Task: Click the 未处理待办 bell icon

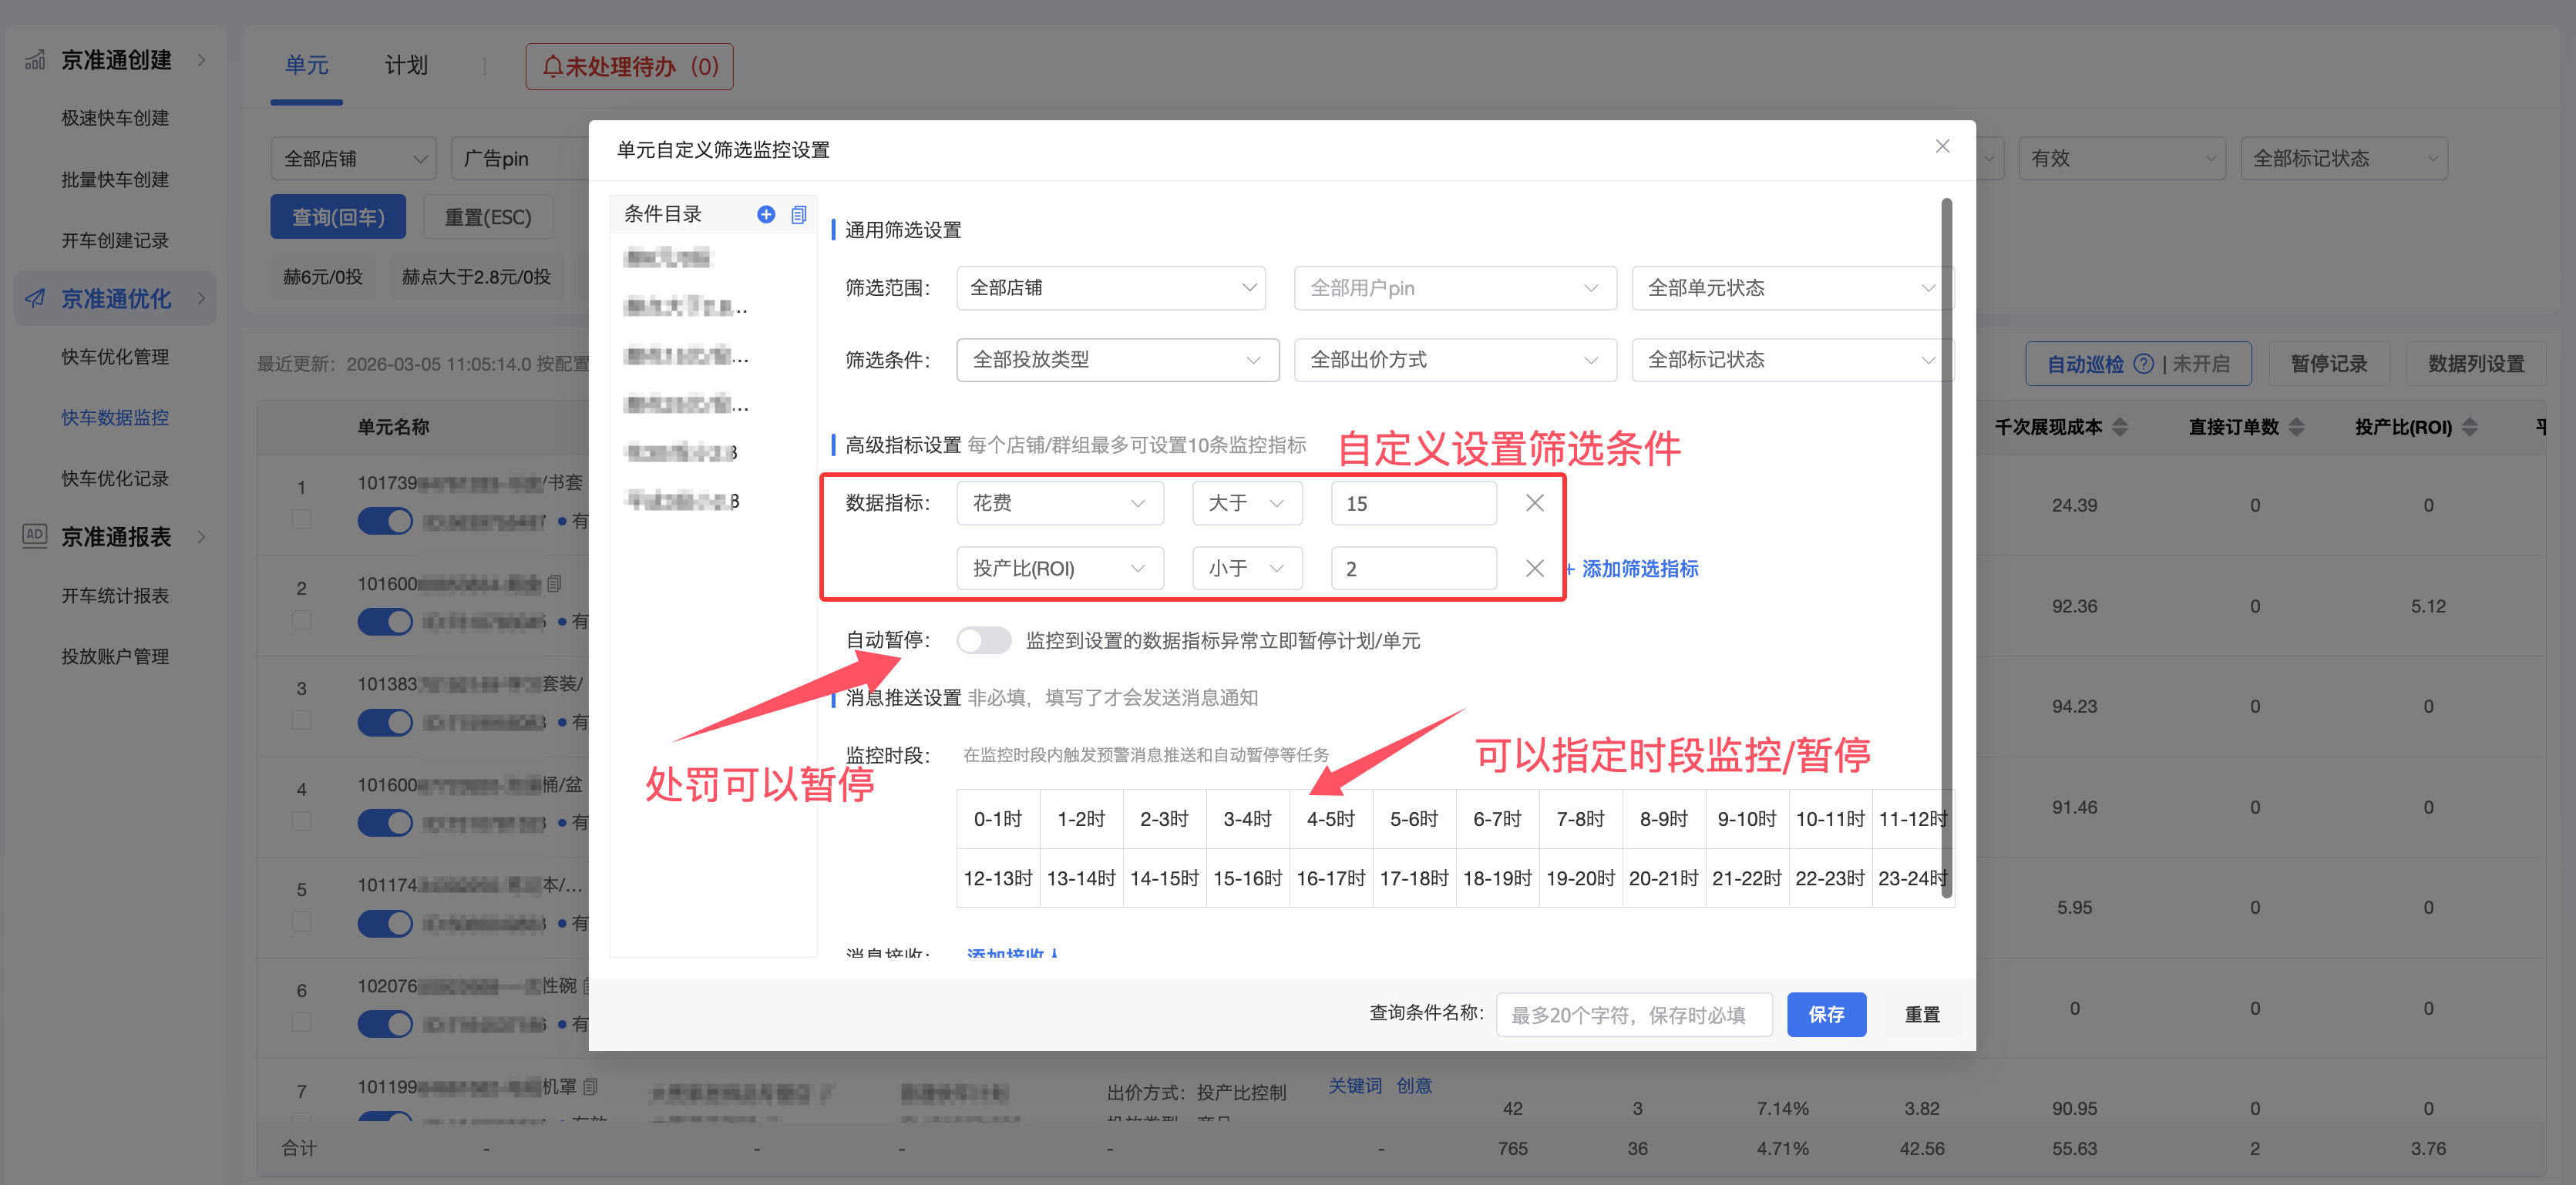Action: pyautogui.click(x=552, y=67)
